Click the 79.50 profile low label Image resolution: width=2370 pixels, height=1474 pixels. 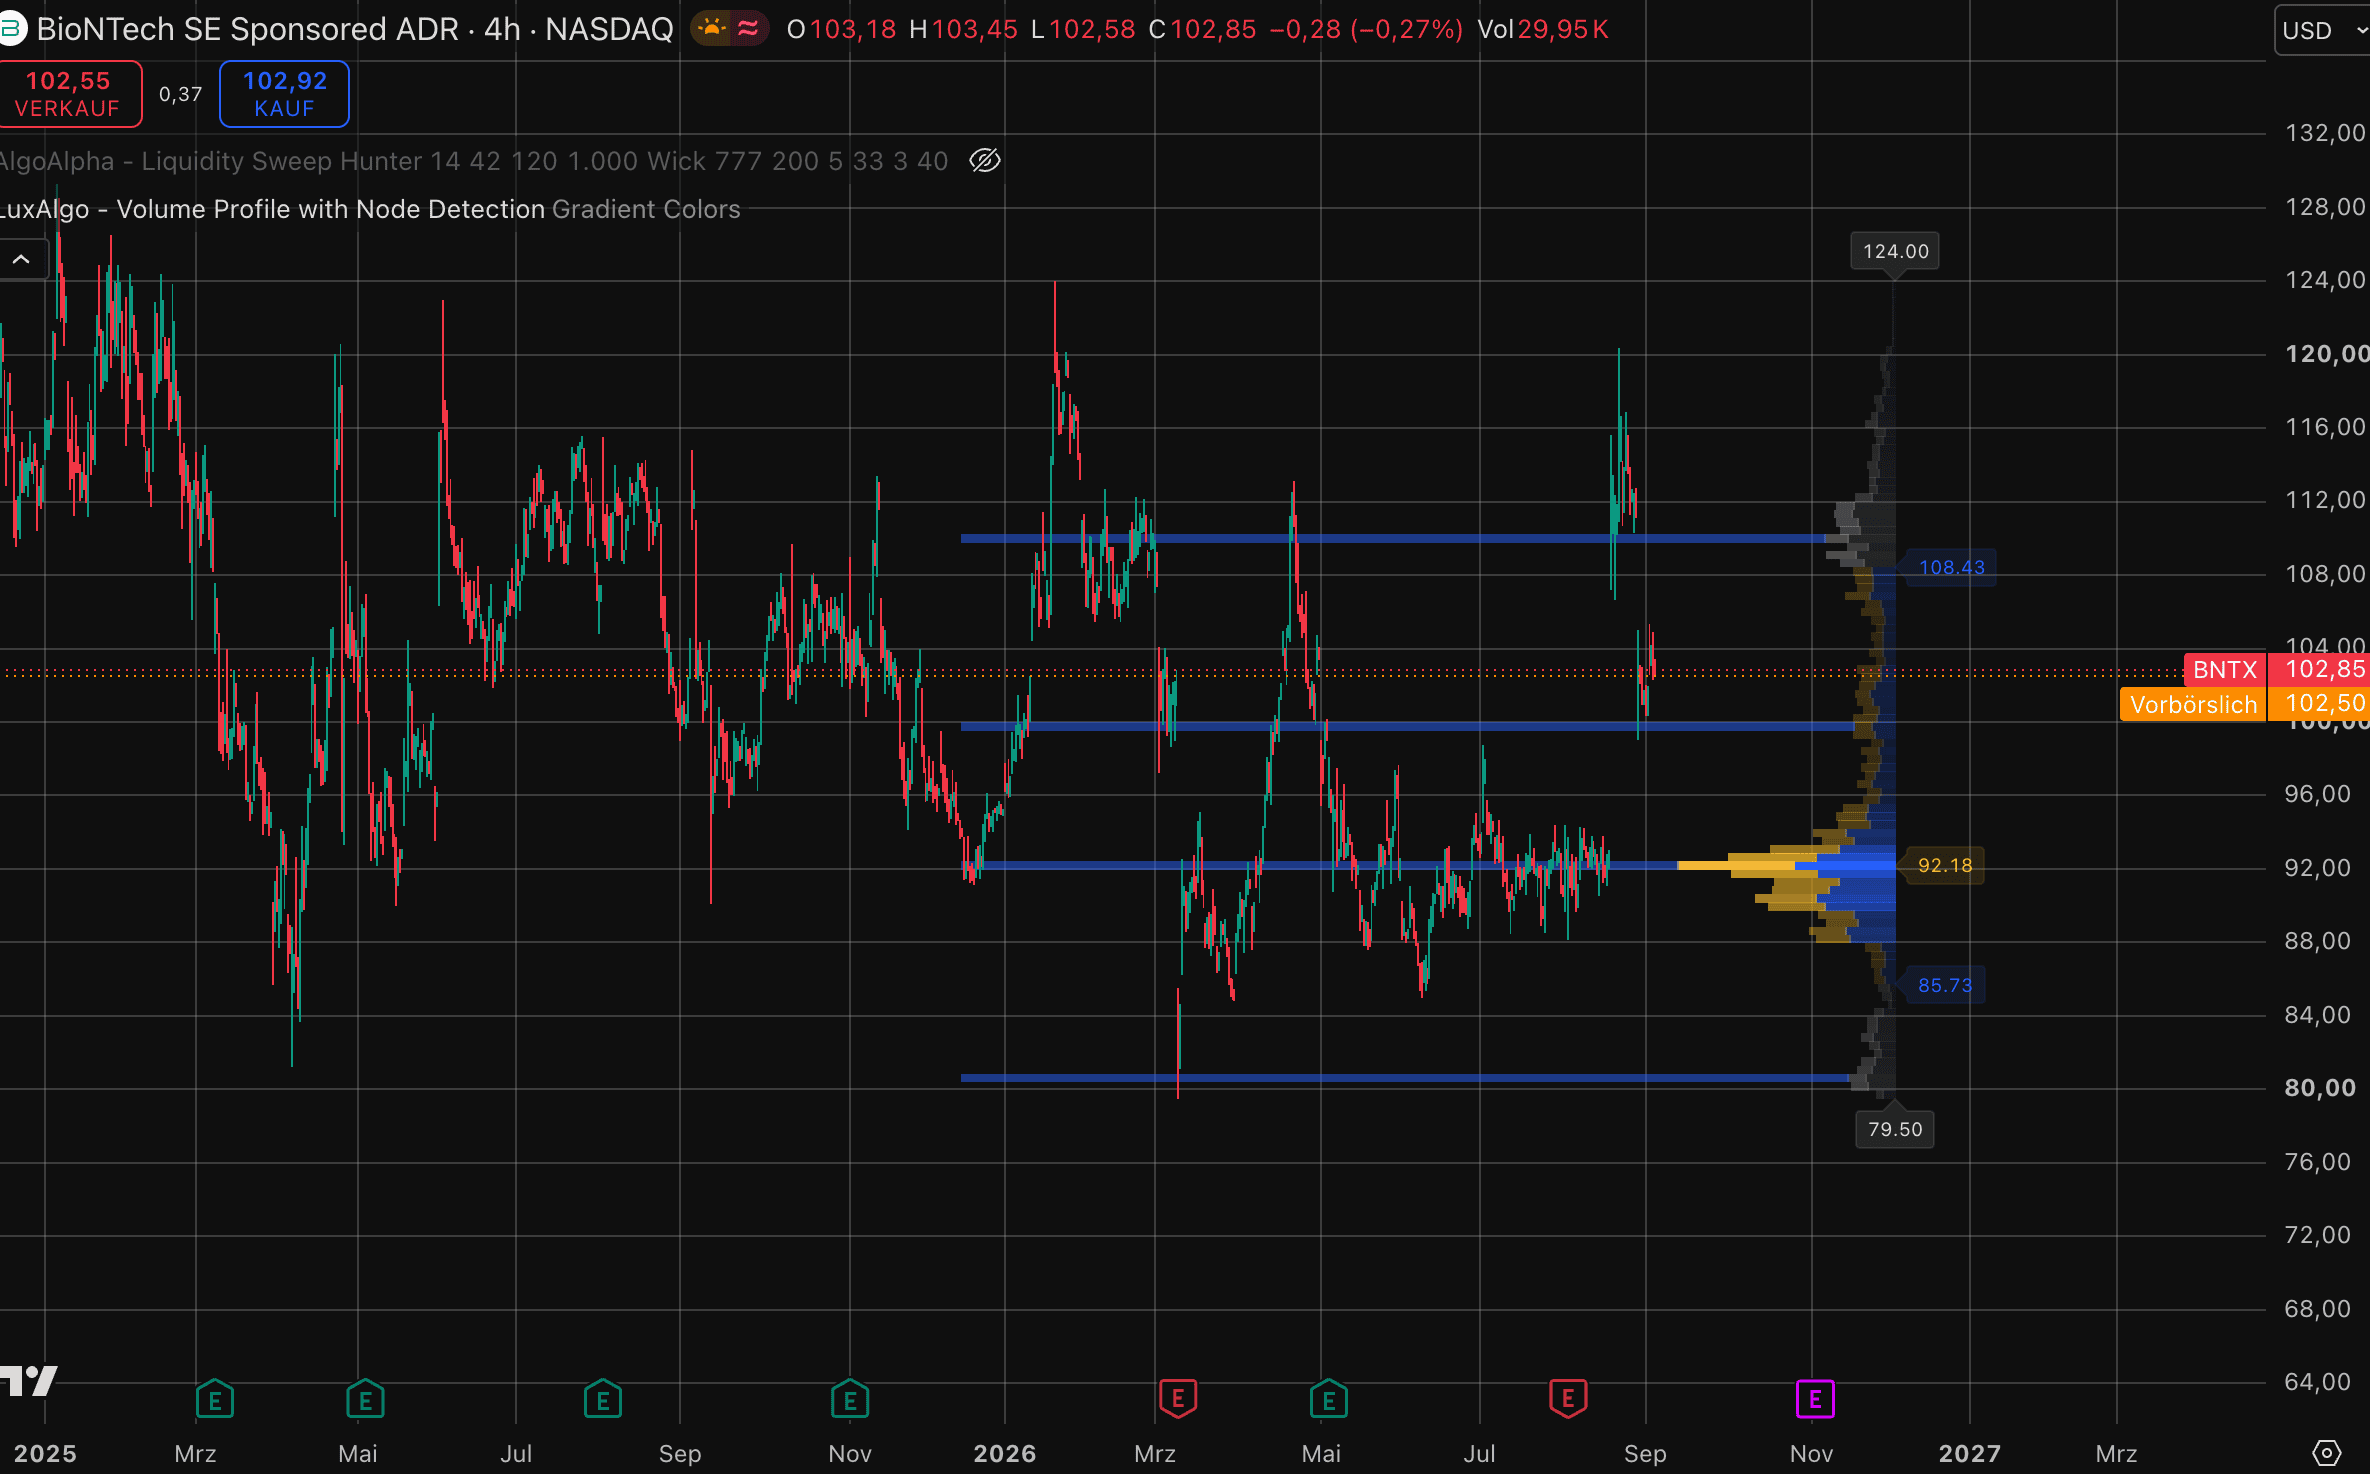[1895, 1129]
